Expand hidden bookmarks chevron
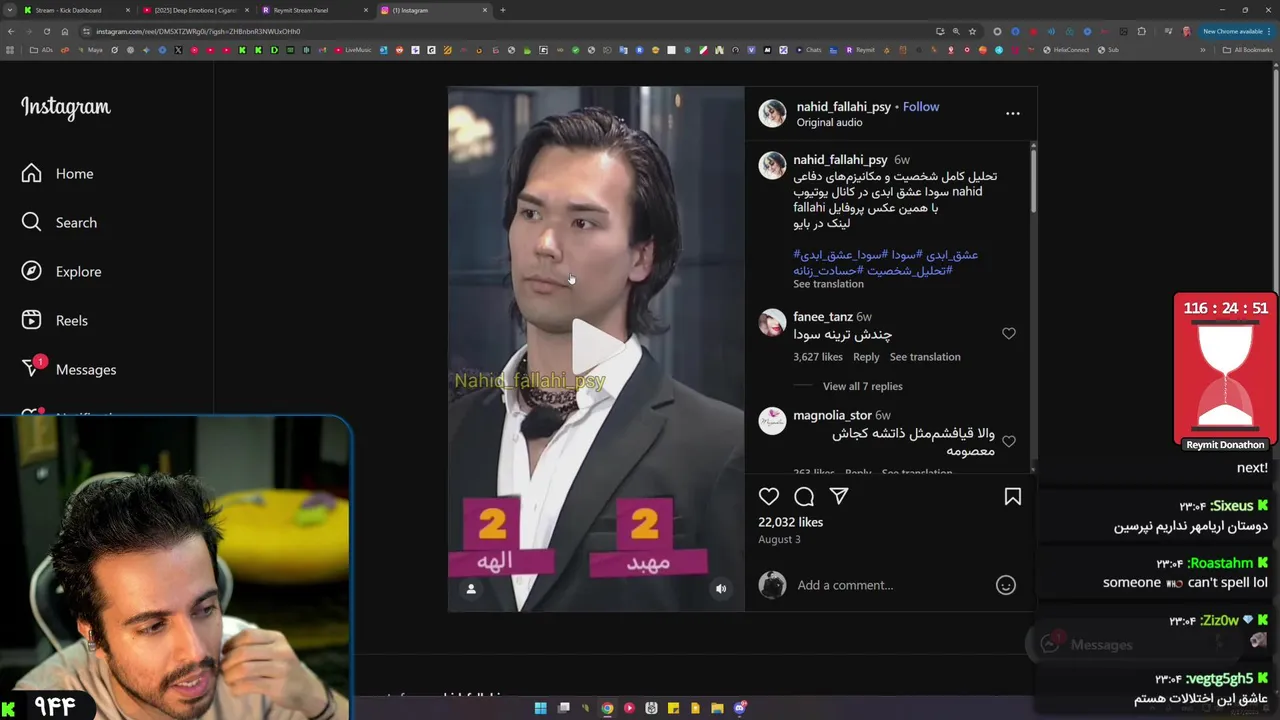This screenshot has height=720, width=1280. 1203,50
